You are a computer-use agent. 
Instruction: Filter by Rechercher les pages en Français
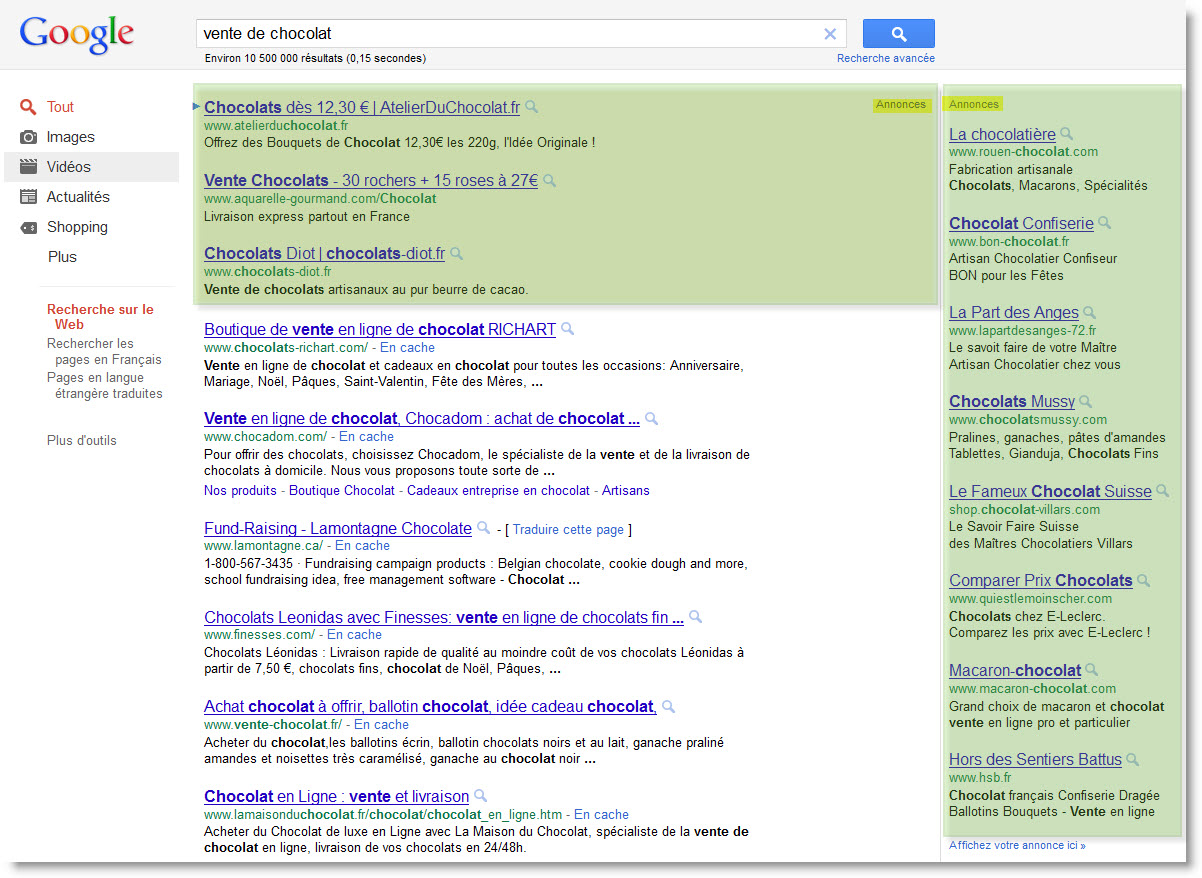tap(104, 351)
